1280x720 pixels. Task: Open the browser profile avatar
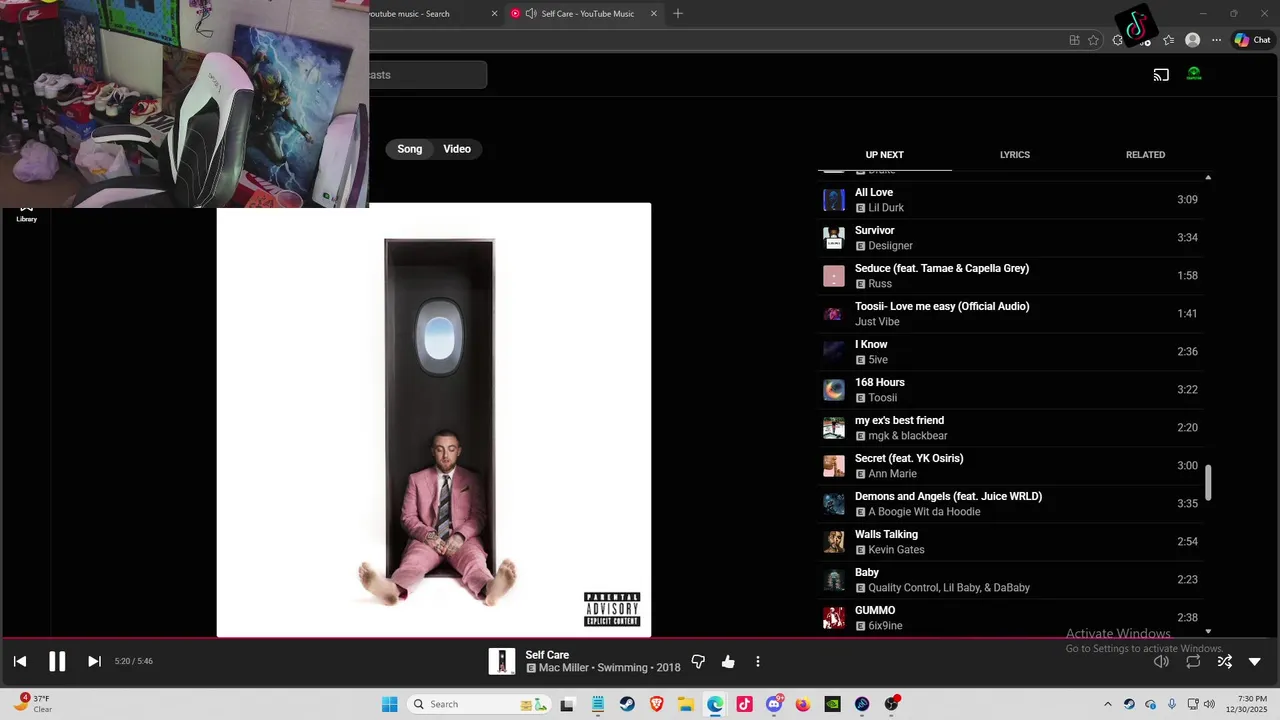(1192, 40)
